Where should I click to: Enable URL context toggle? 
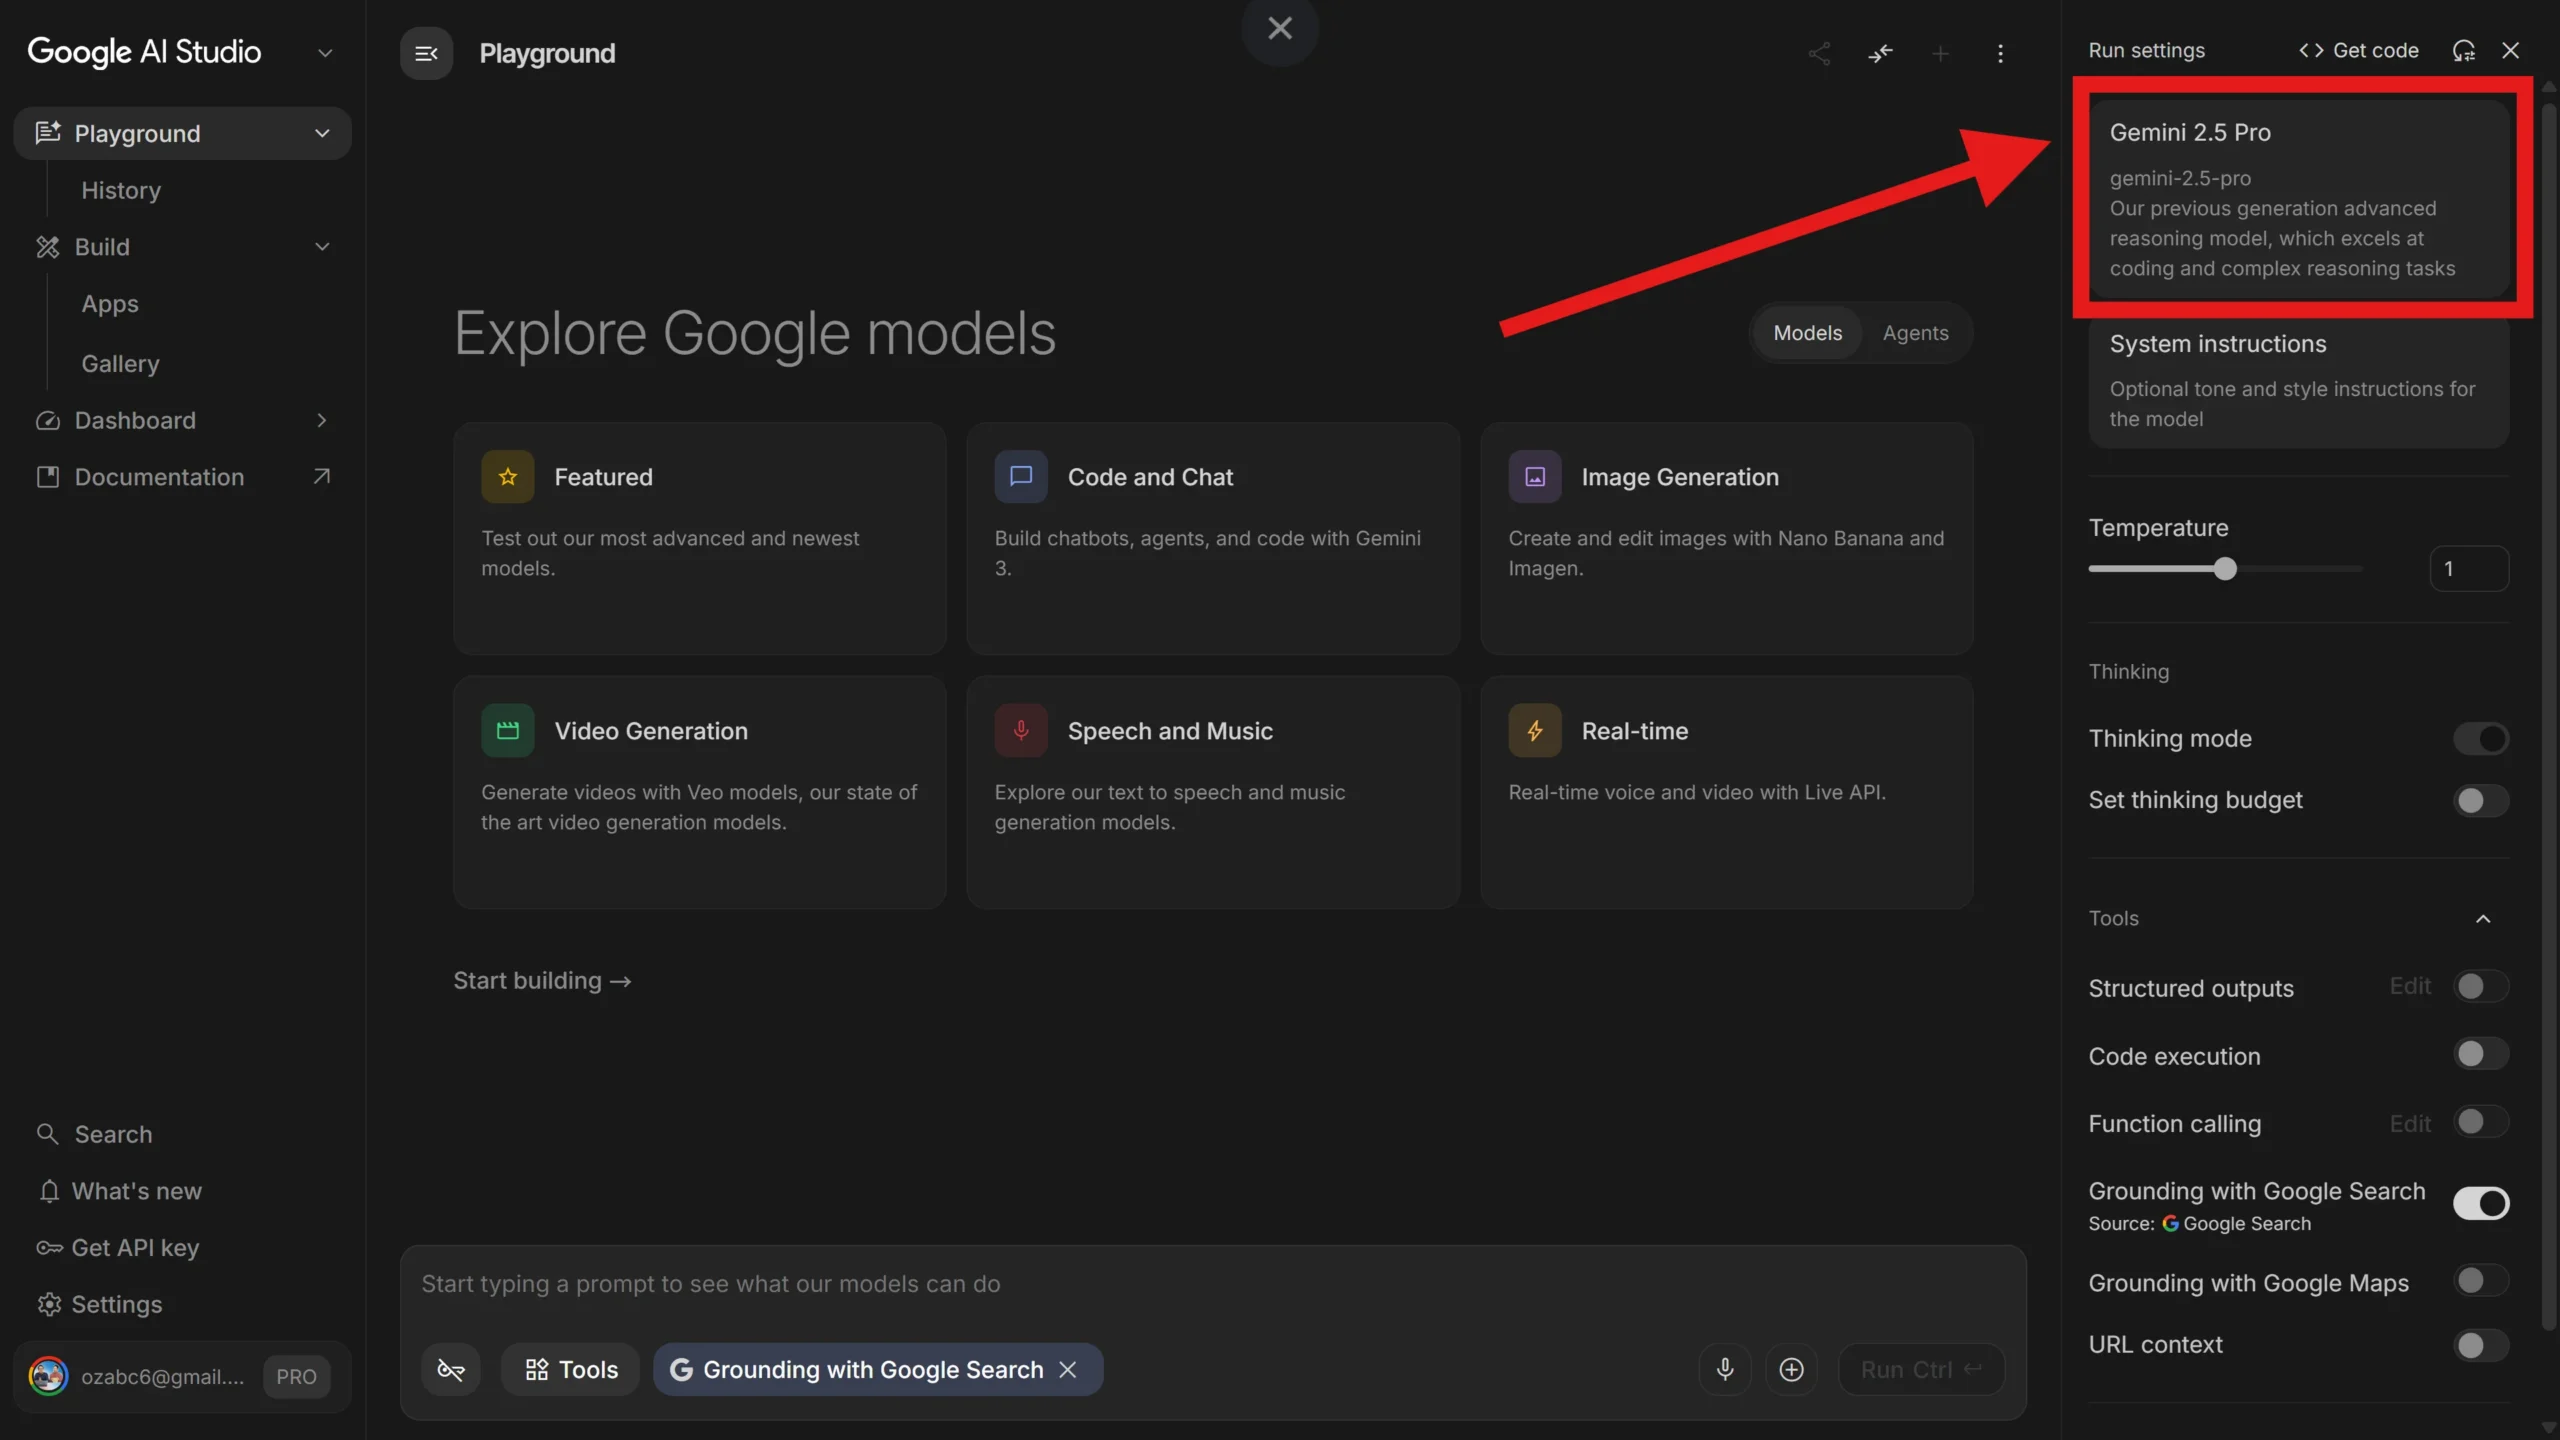click(2481, 1345)
